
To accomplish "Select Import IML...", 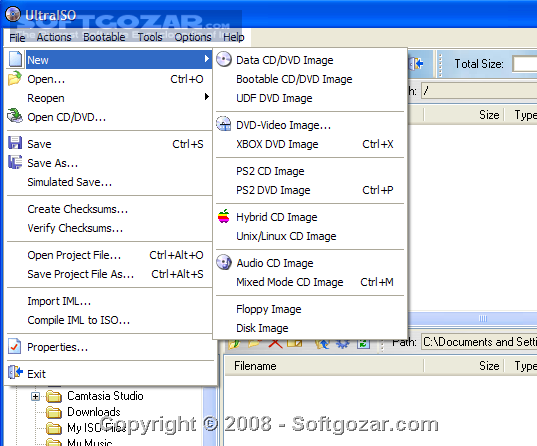I will click(110, 301).
